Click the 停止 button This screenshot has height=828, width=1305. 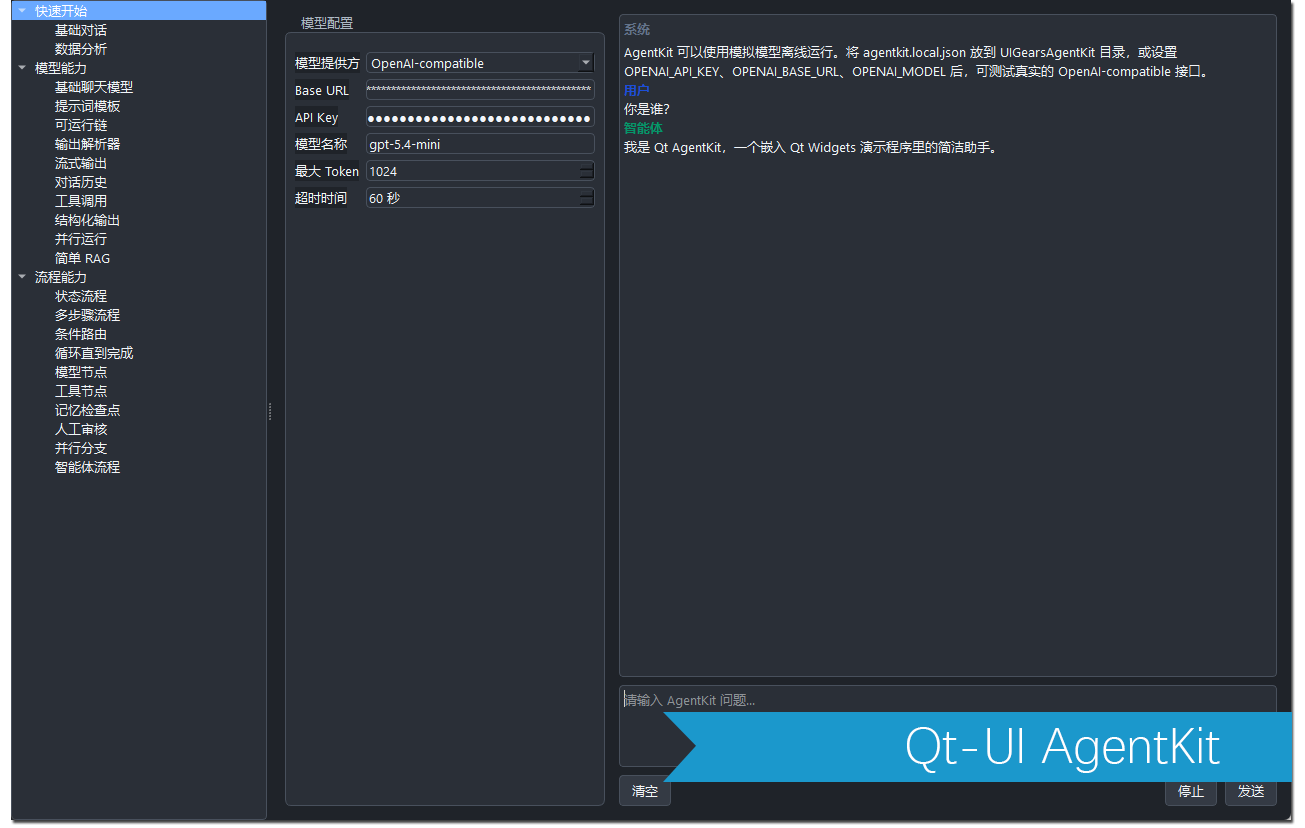click(x=1191, y=791)
